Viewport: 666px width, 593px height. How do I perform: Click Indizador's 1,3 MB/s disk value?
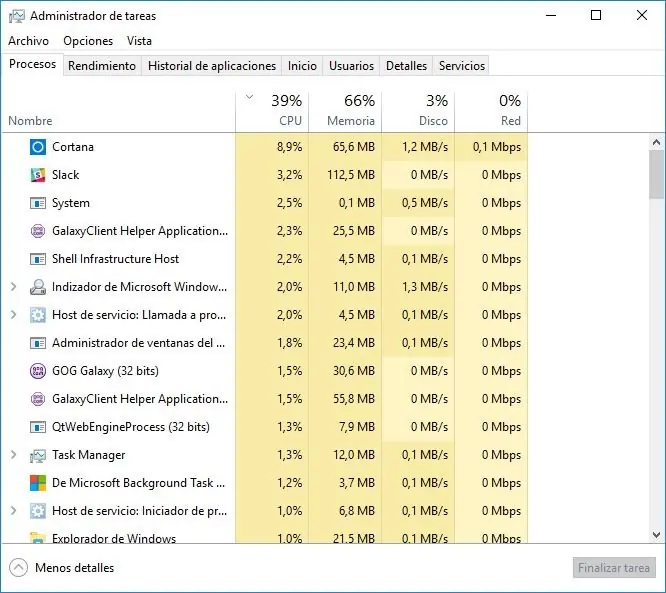(x=425, y=287)
